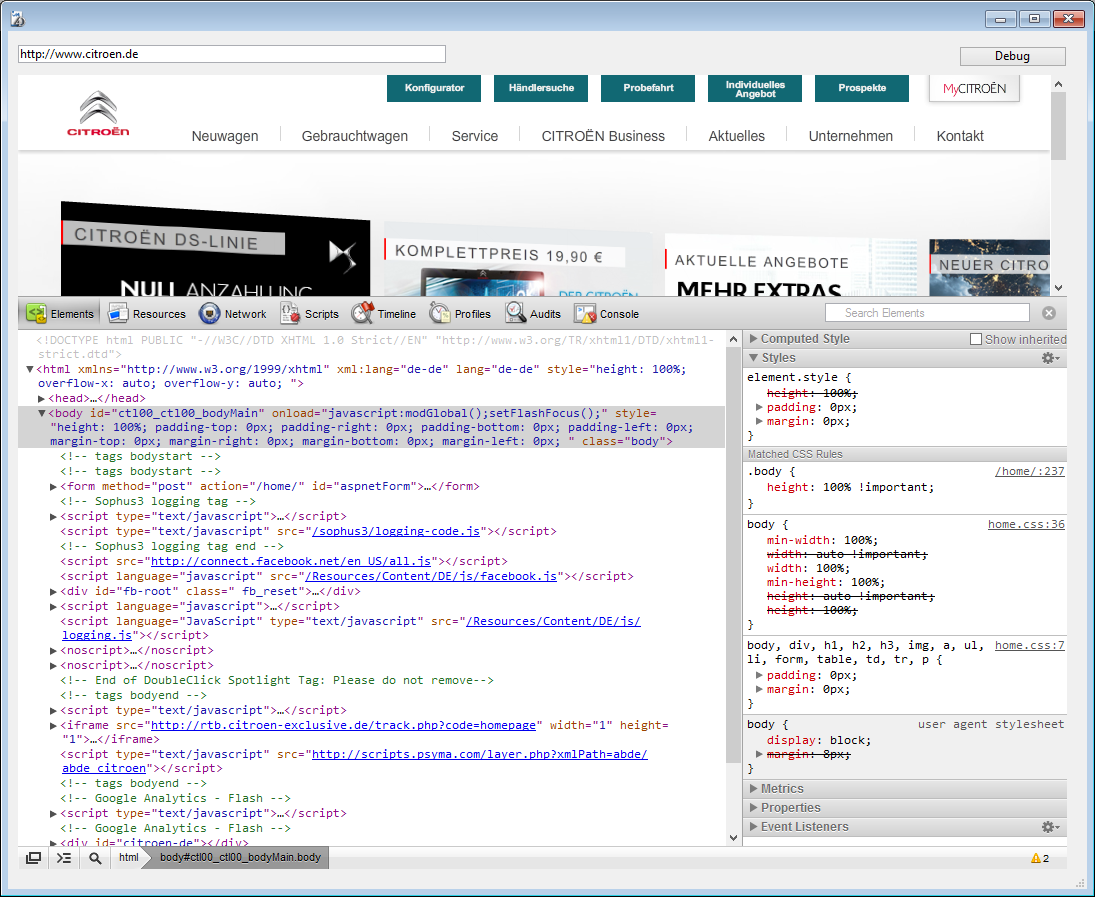The width and height of the screenshot is (1095, 897).
Task: Click the Search Elements input field
Action: pos(920,313)
